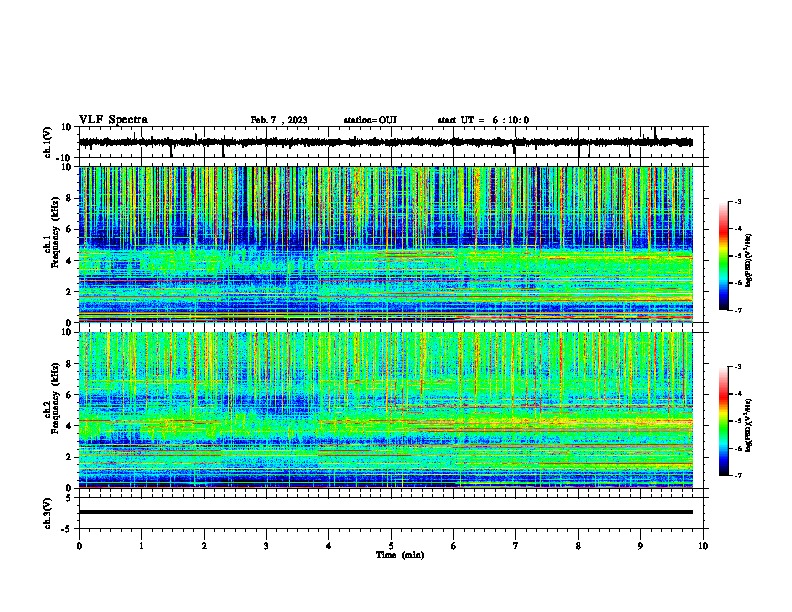Viewport: 792px width, 612px height.
Task: Click the "VLF Spectra" plot title
Action: [x=113, y=120]
